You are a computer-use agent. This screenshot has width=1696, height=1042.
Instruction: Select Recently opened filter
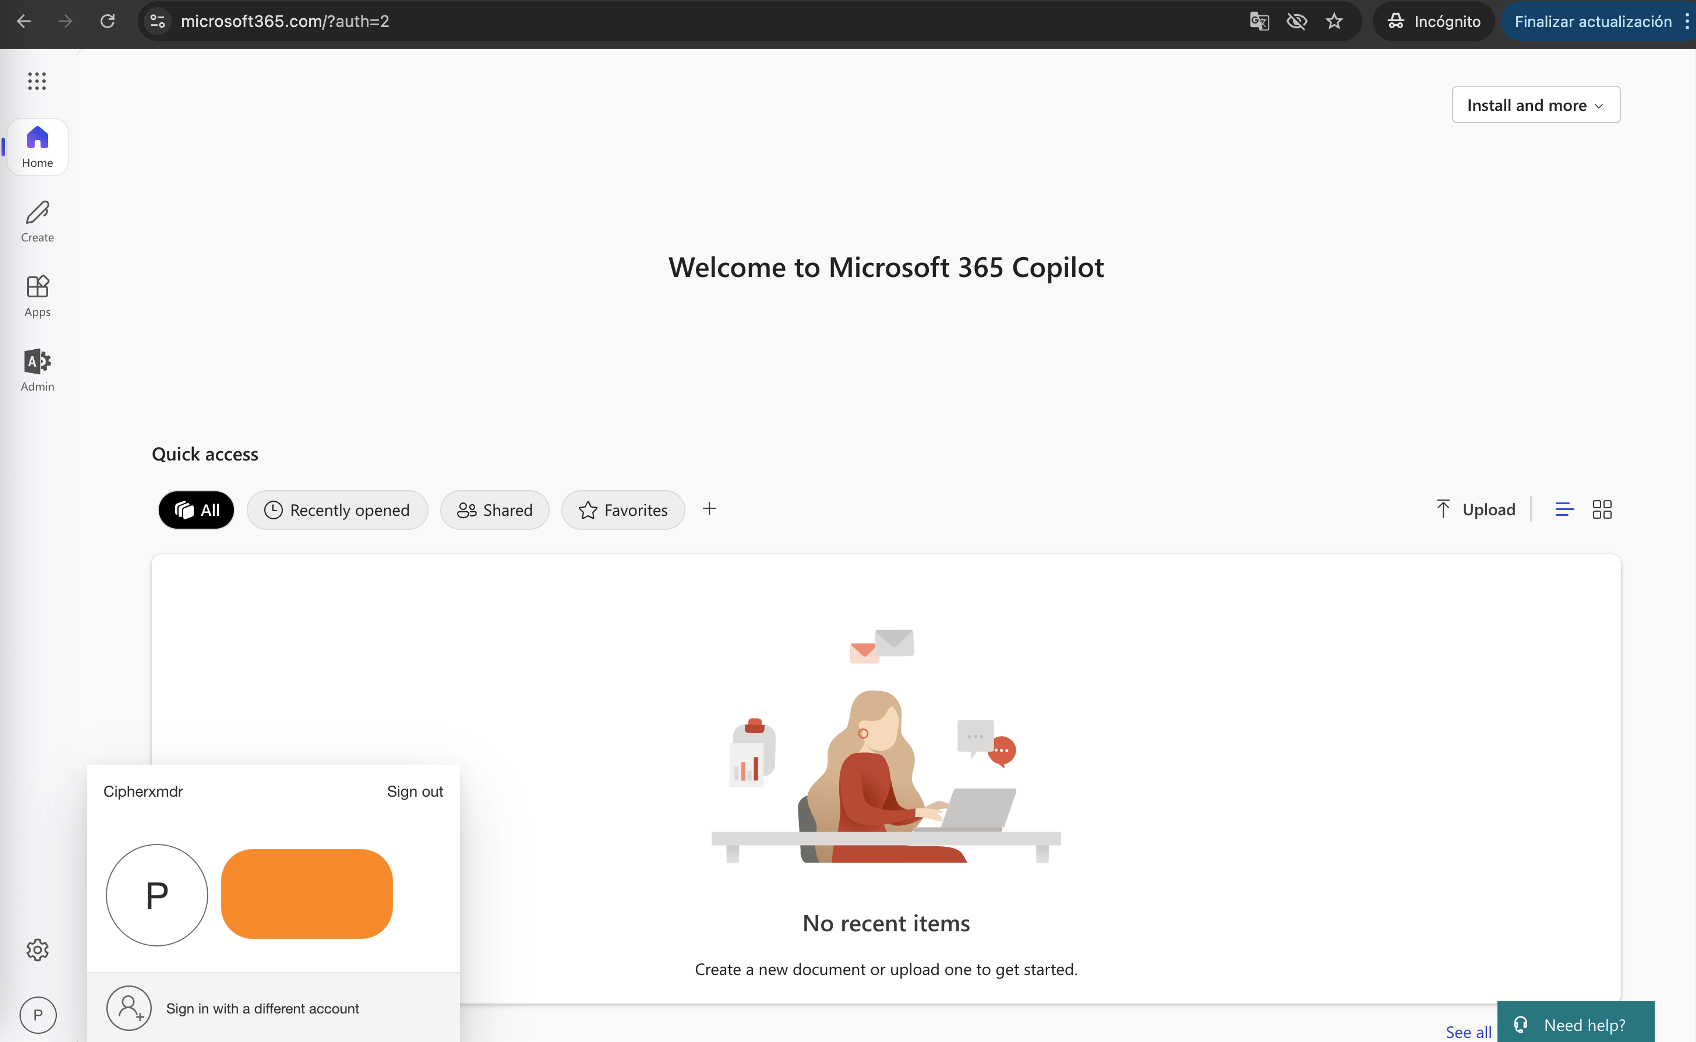tap(337, 510)
